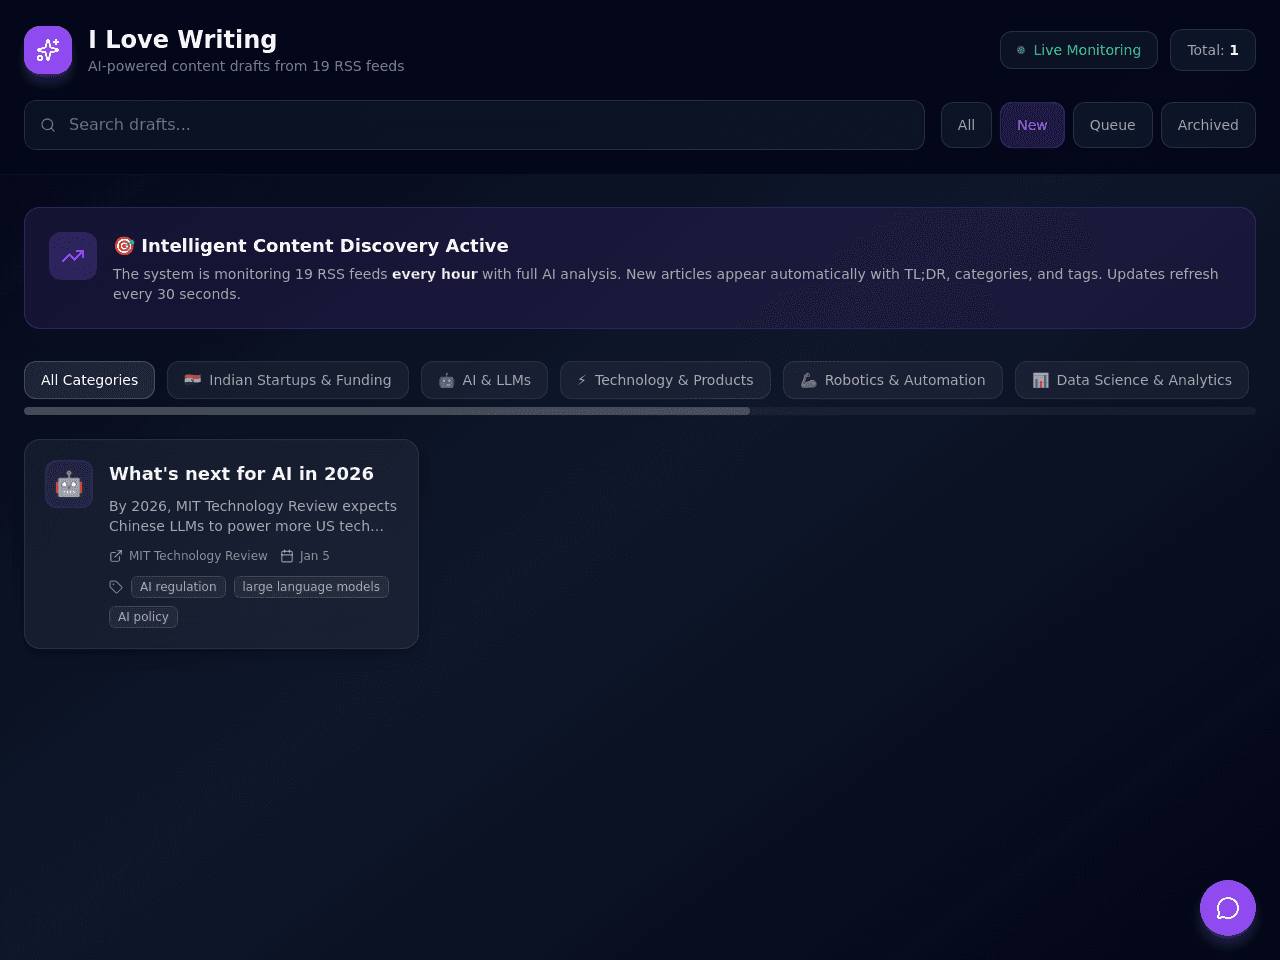Click the large language models tag
Screen dimensions: 1280x960
point(311,587)
